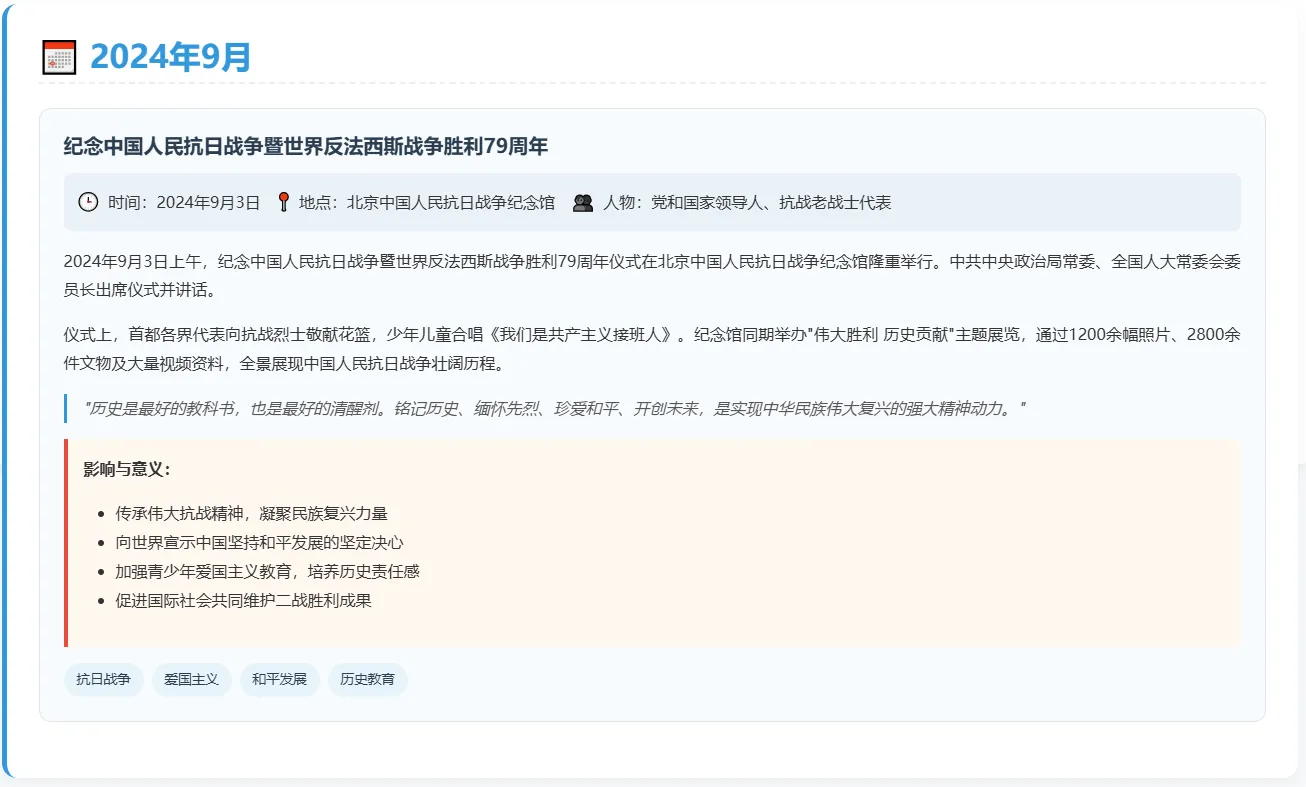Toggle the 历史教育 tag selection

tap(368, 679)
